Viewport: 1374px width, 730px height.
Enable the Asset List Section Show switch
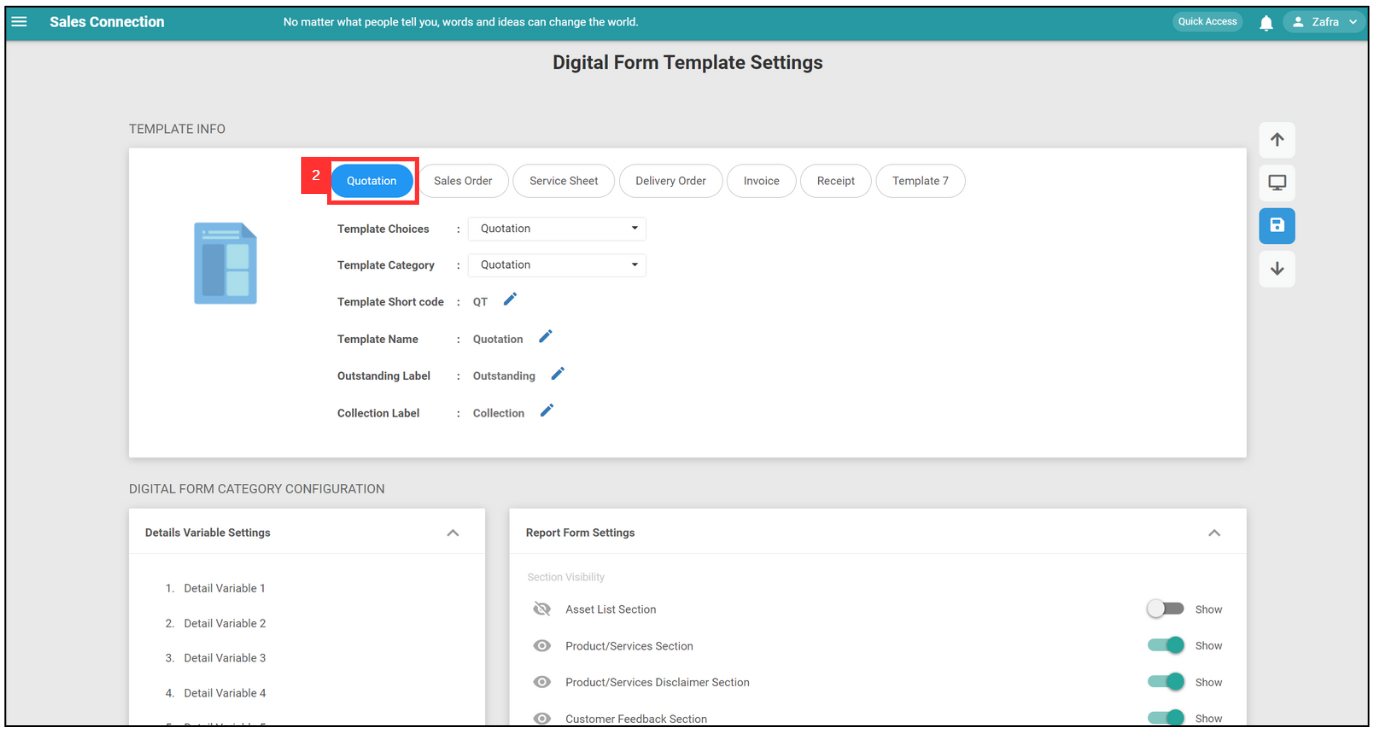click(x=1165, y=609)
